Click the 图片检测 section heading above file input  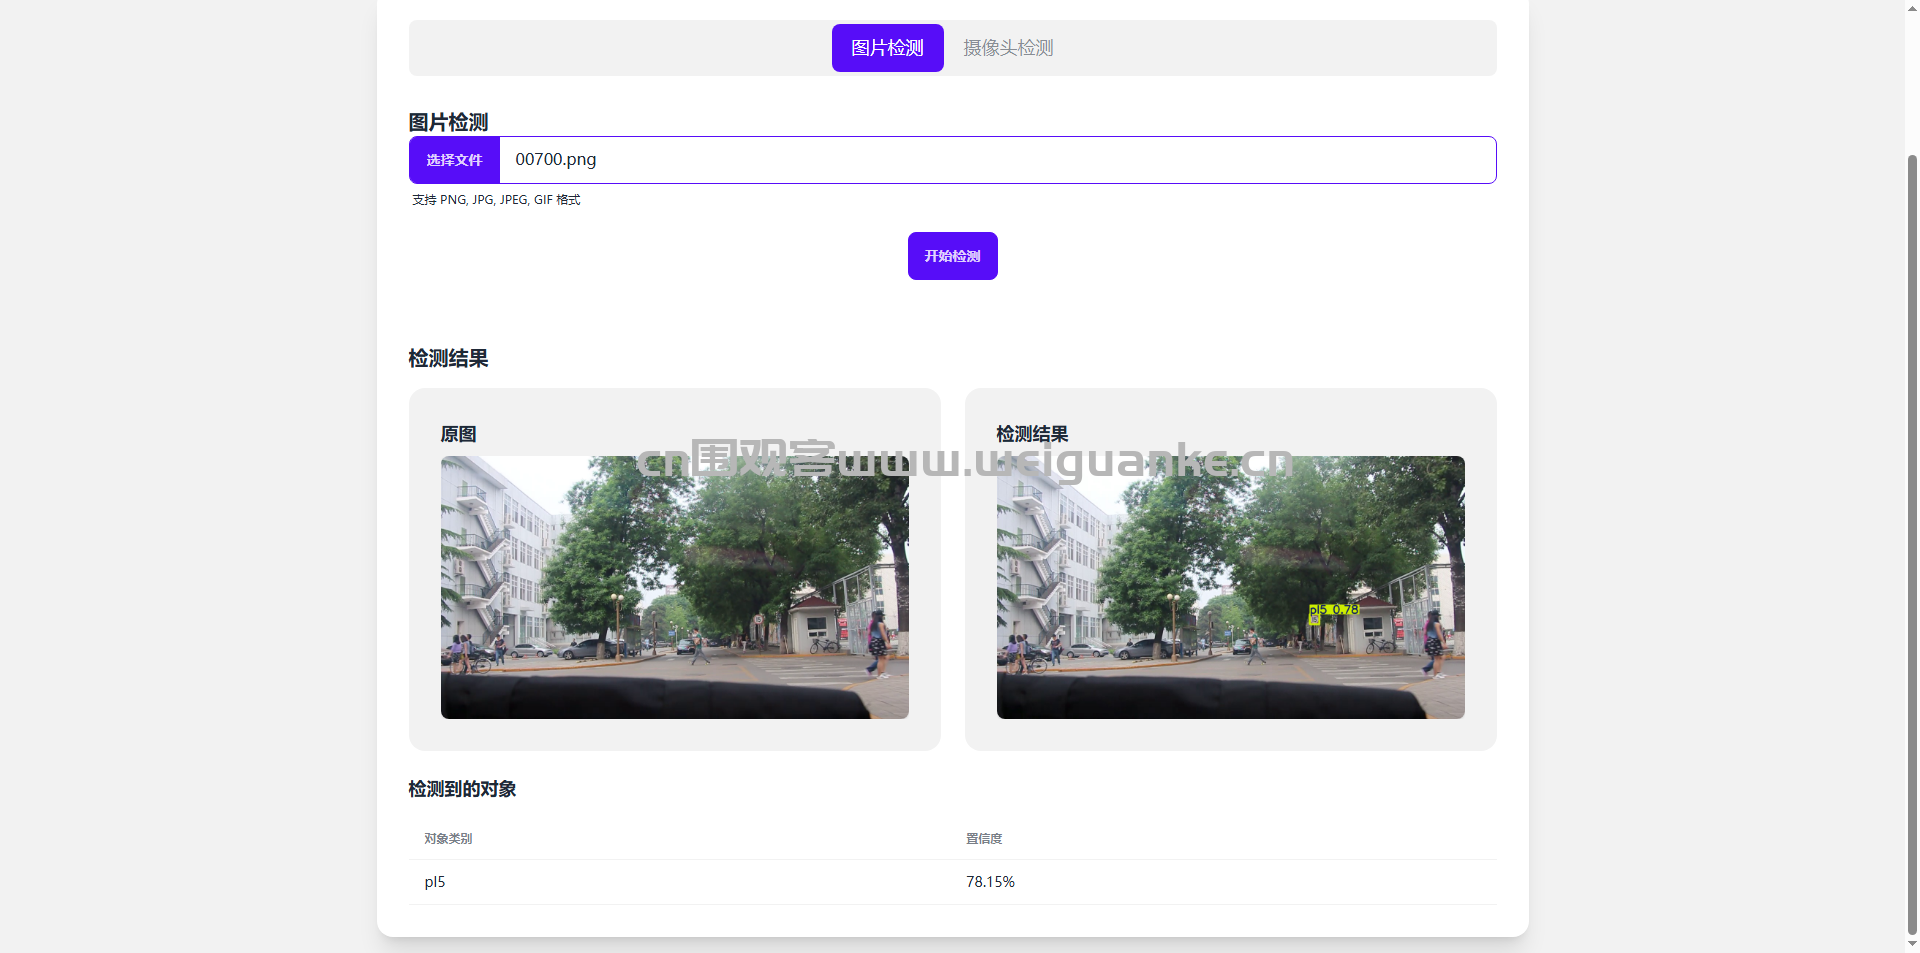448,122
